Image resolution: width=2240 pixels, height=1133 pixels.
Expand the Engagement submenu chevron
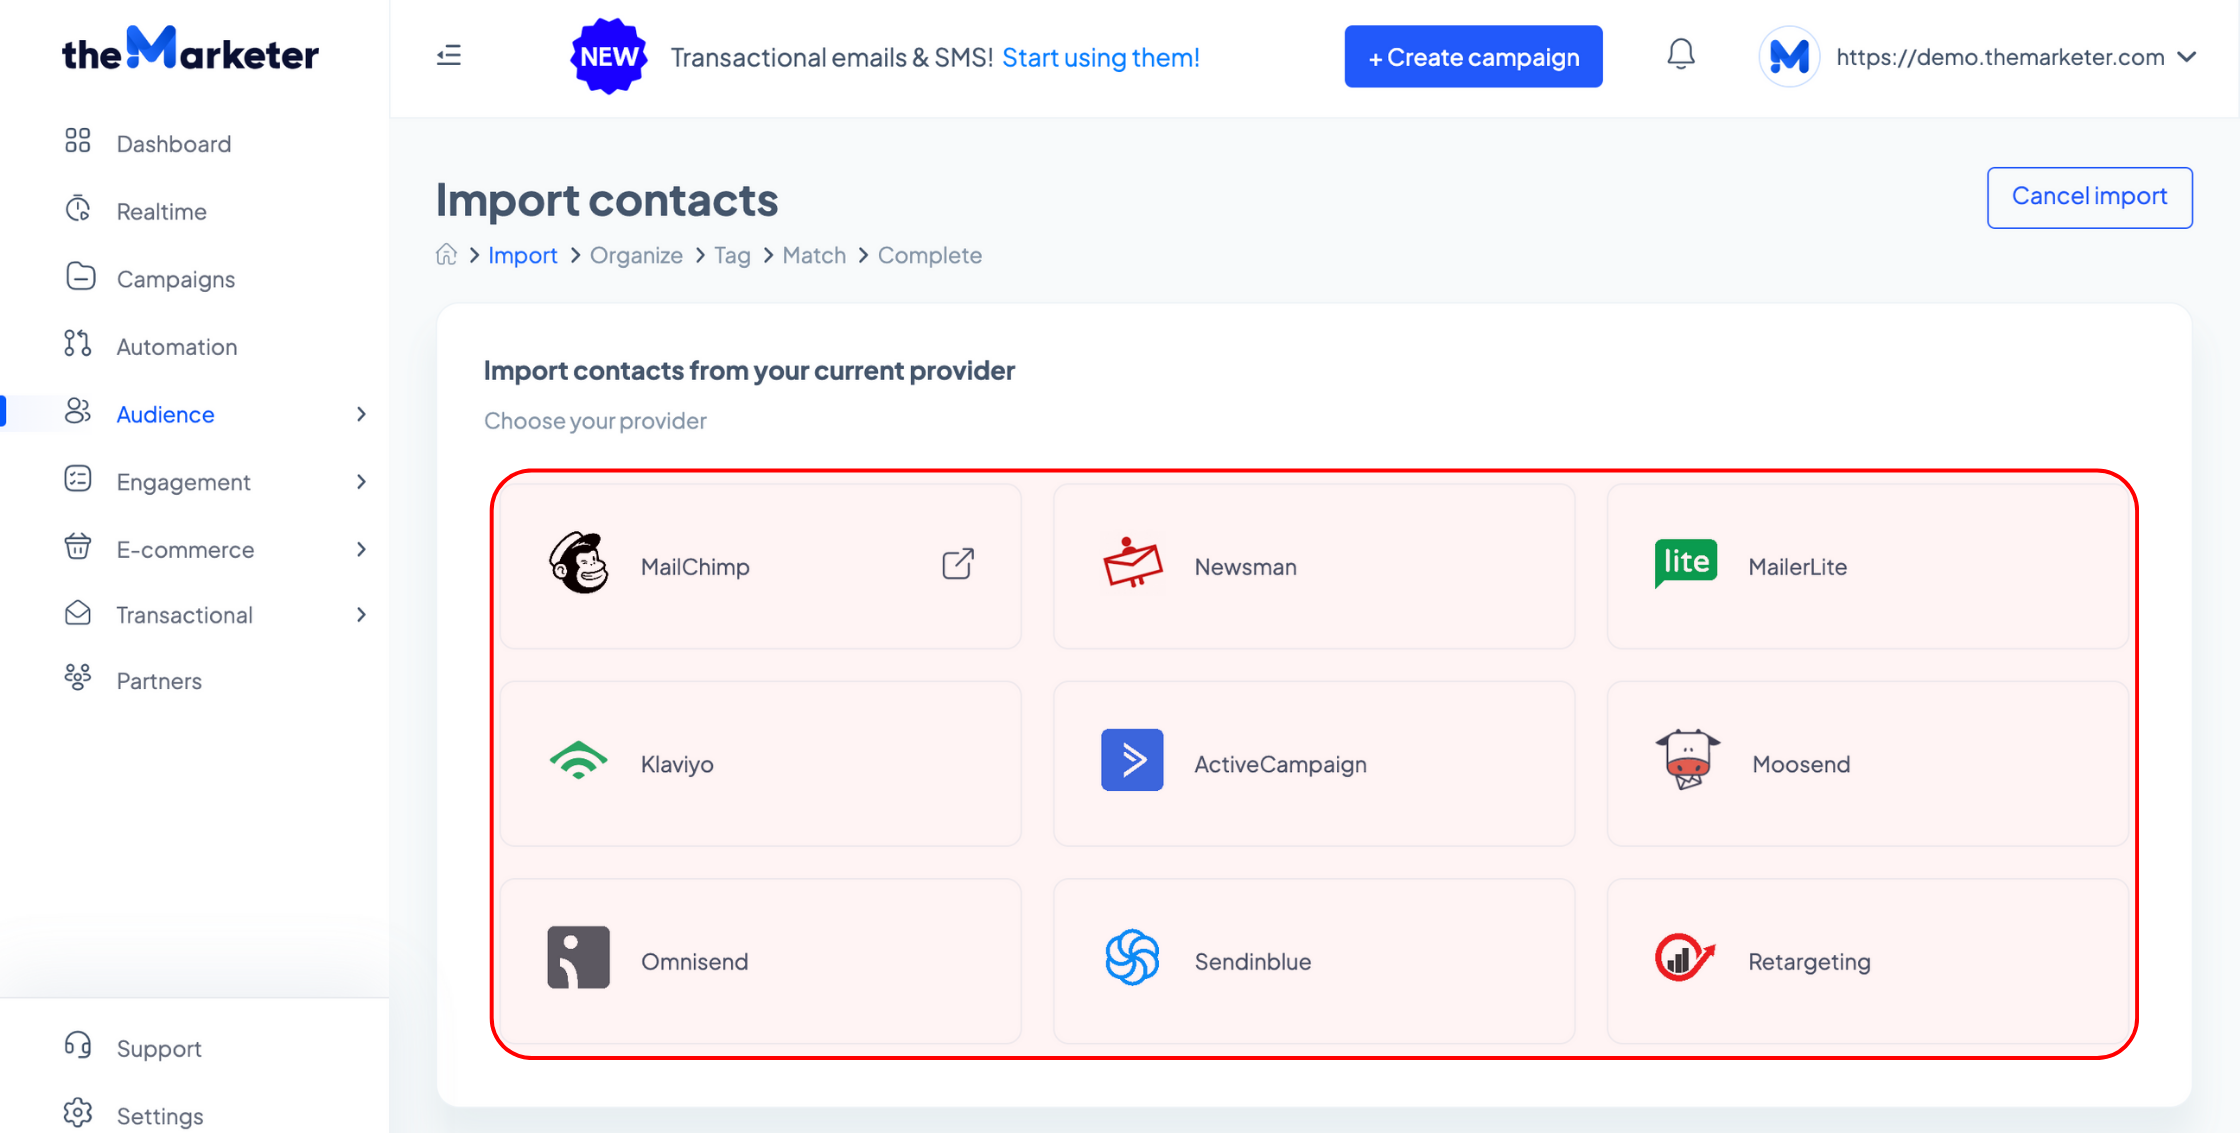(x=361, y=482)
